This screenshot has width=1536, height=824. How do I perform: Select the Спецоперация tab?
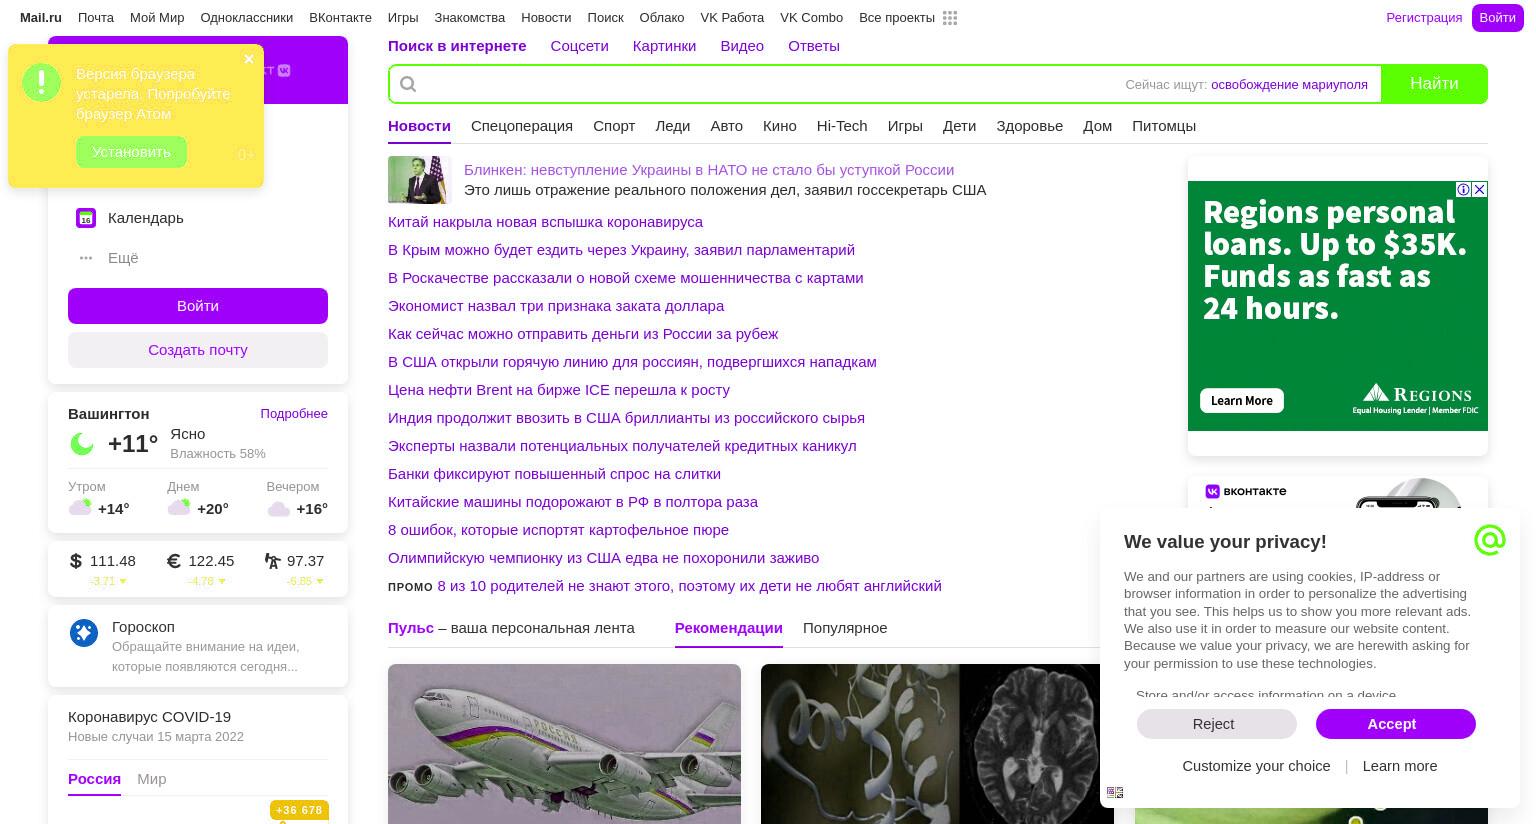(x=522, y=126)
